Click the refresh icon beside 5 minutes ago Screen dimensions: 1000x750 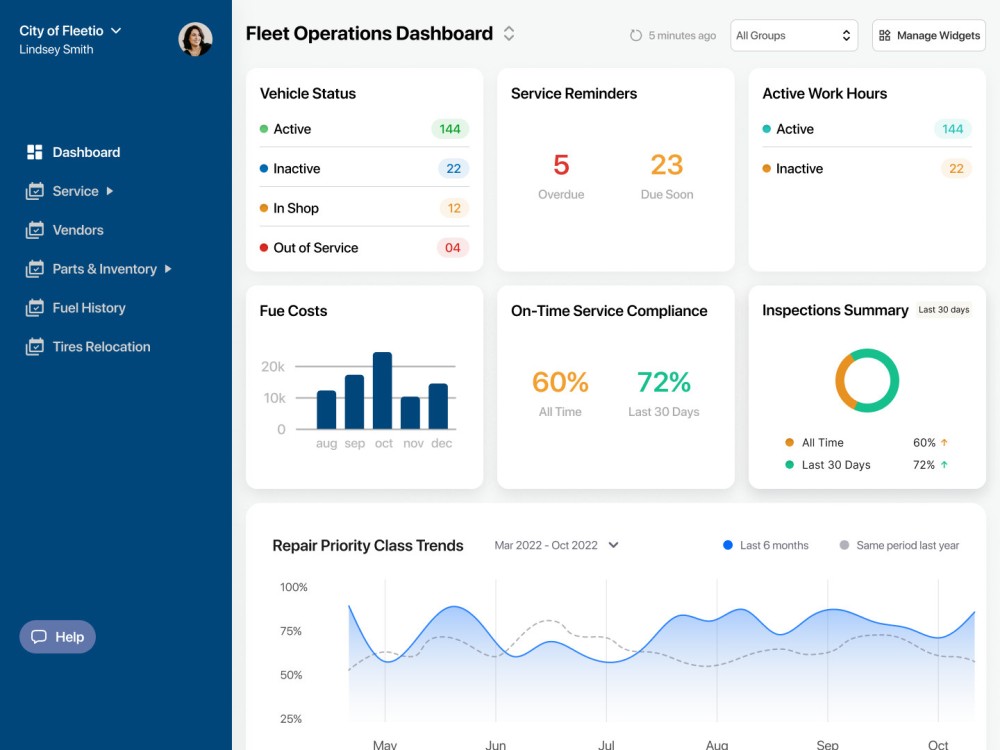click(635, 36)
